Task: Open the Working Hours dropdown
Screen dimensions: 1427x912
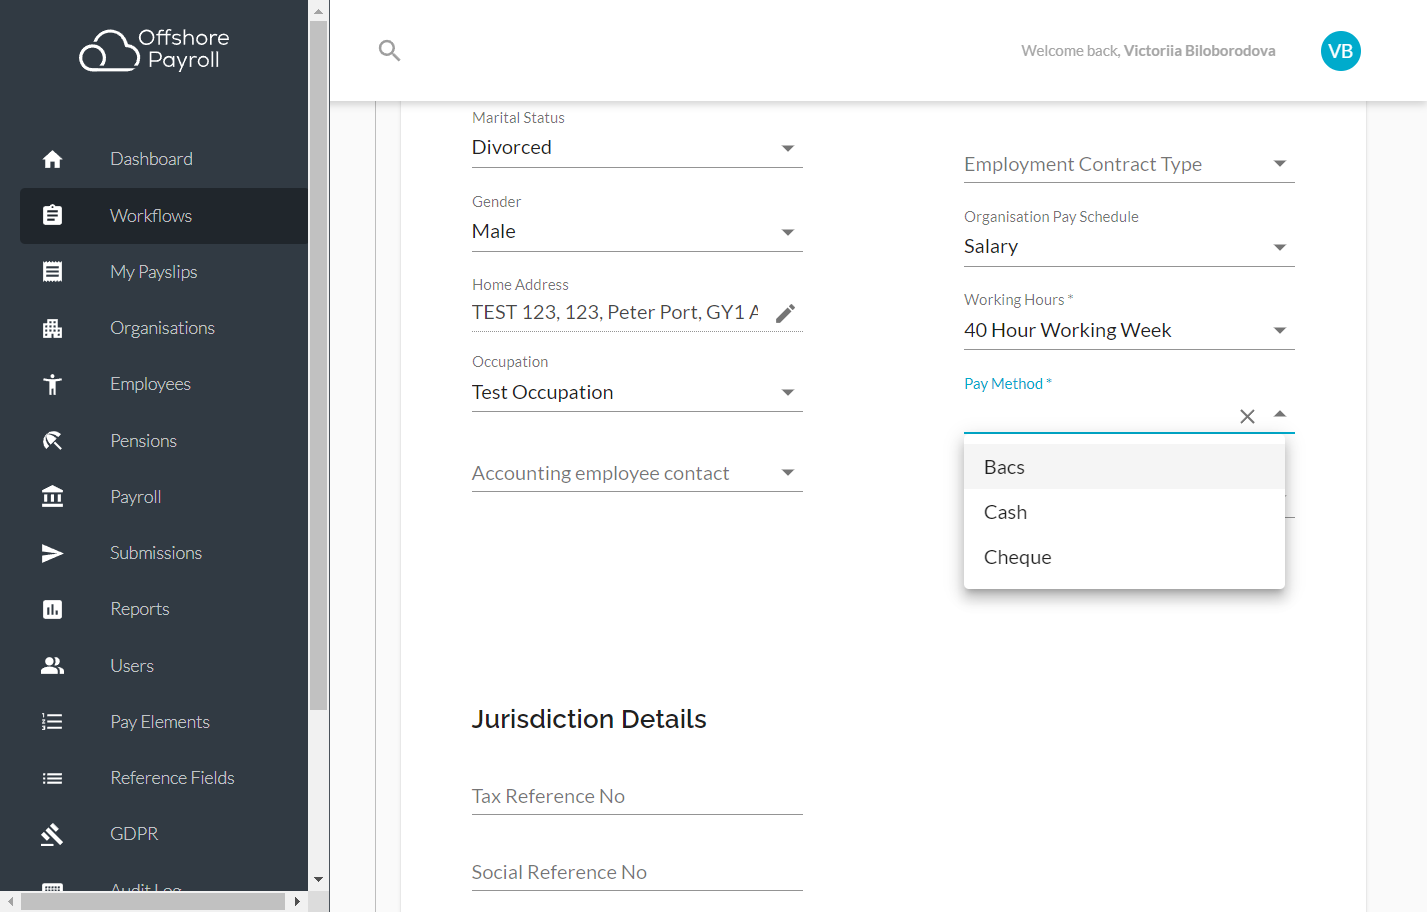Action: click(x=1129, y=331)
